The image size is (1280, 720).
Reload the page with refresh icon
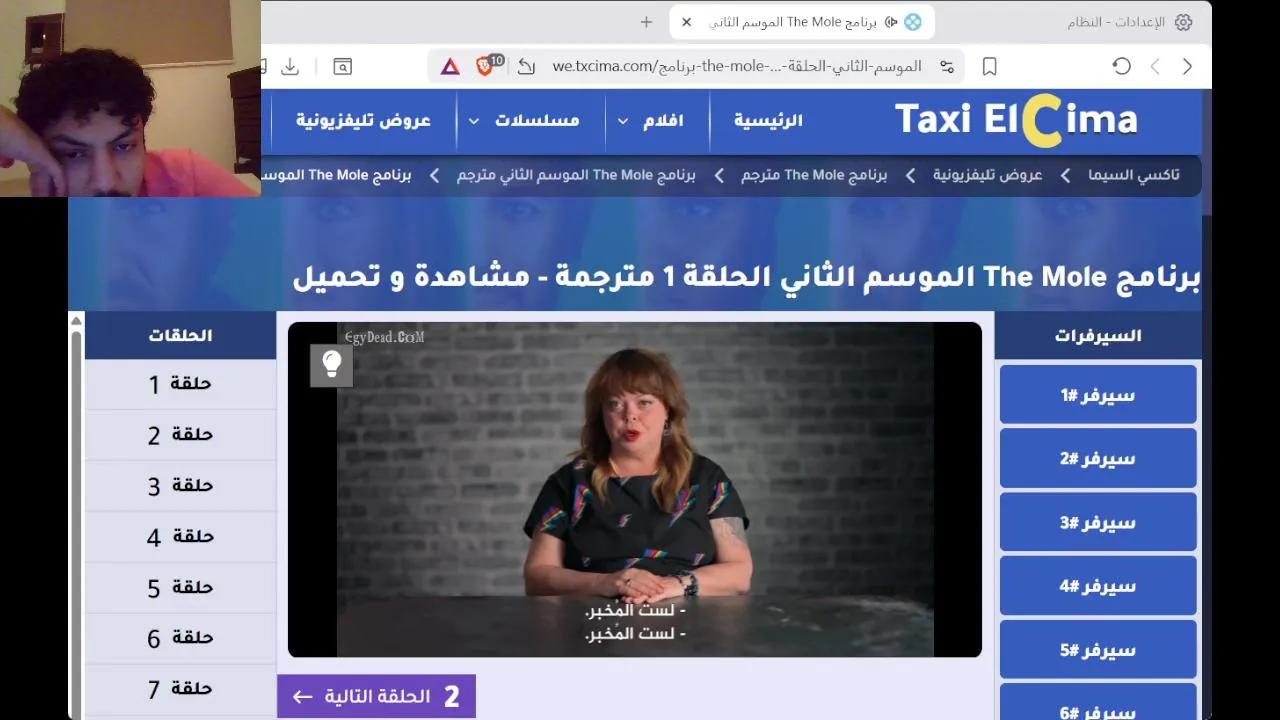point(1122,66)
